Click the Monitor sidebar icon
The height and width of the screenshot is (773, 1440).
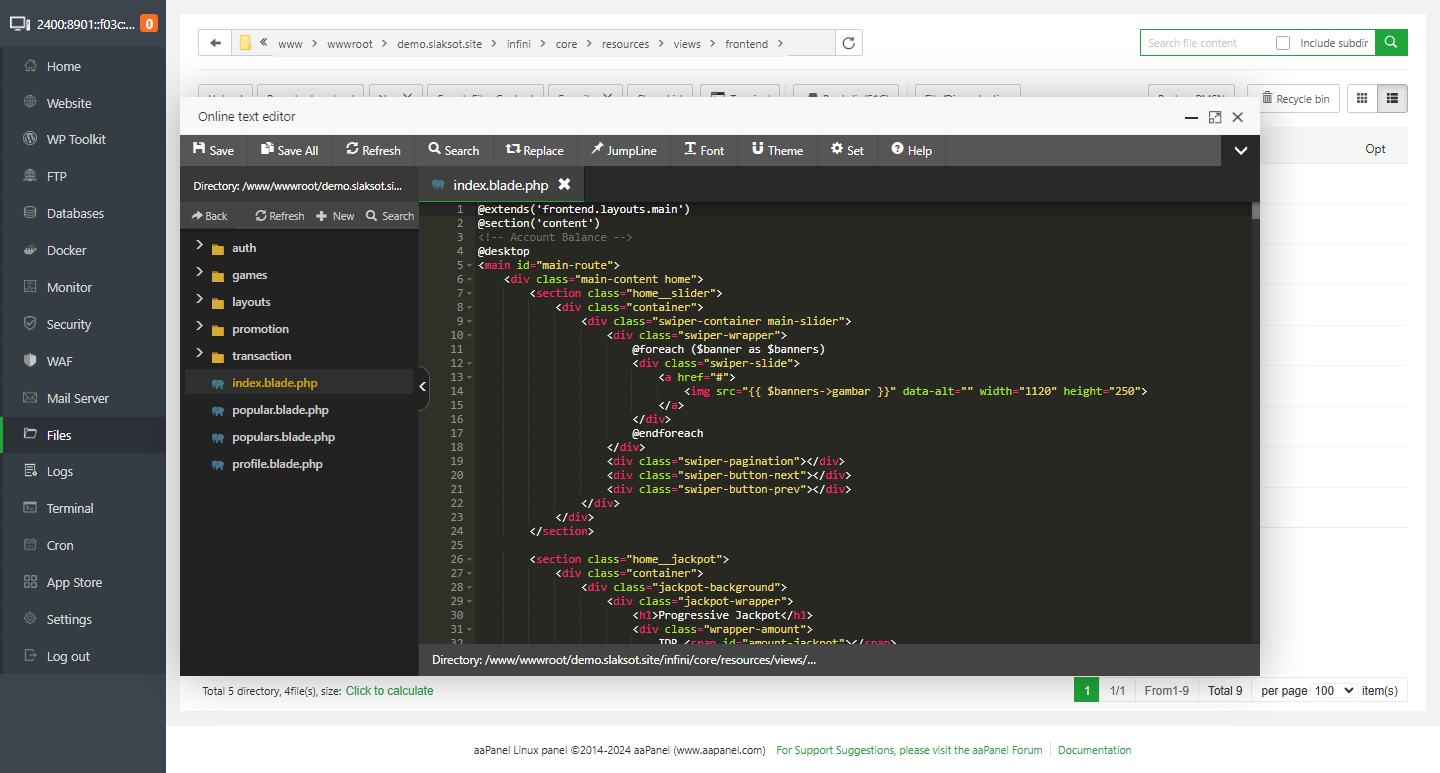(x=29, y=287)
